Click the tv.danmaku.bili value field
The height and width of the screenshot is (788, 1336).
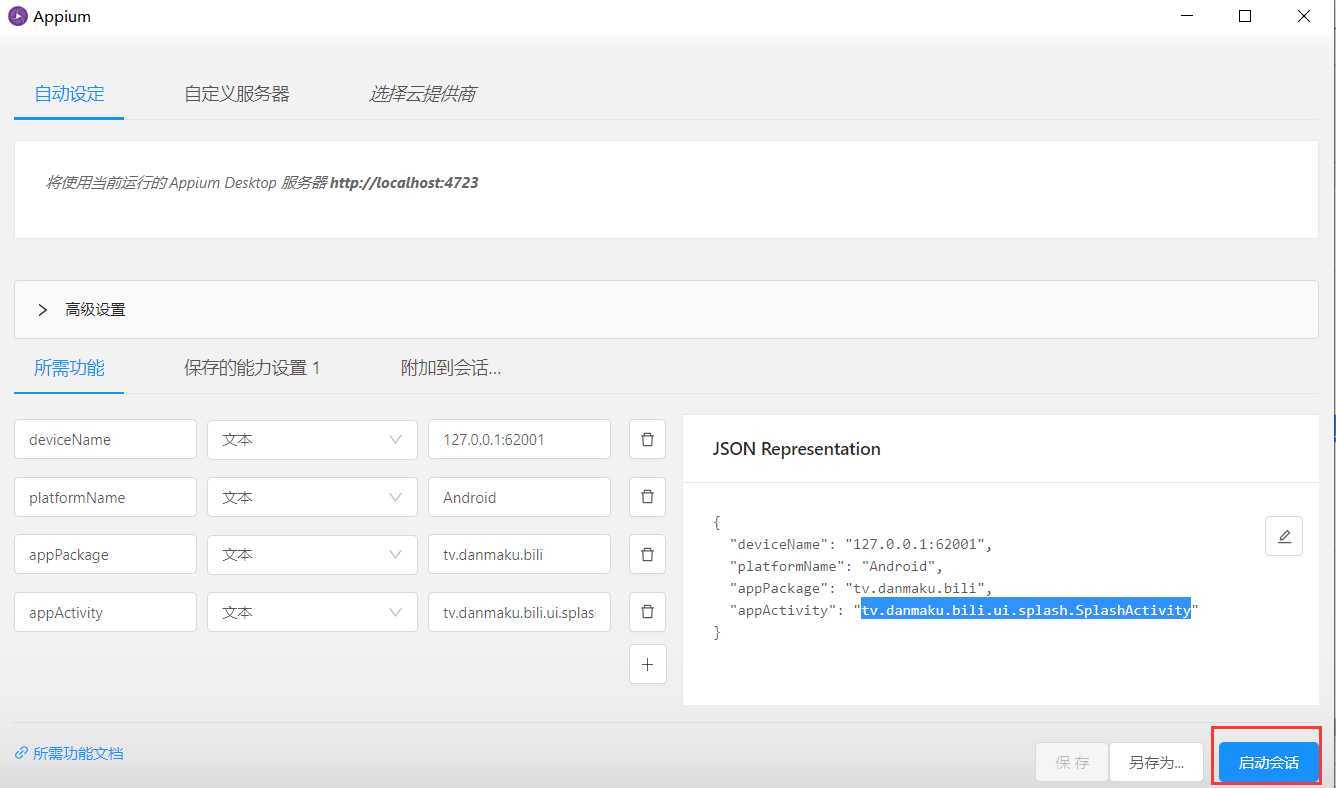point(519,554)
